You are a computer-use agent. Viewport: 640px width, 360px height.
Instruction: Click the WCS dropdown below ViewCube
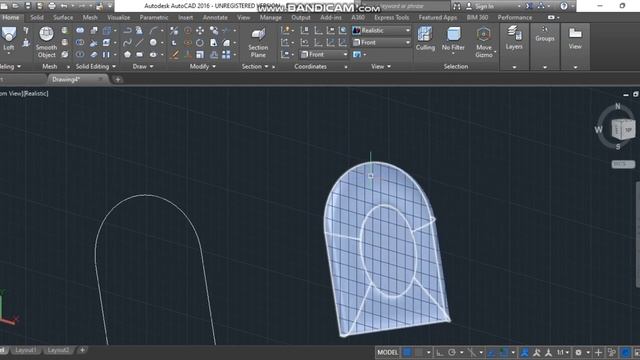coord(623,164)
